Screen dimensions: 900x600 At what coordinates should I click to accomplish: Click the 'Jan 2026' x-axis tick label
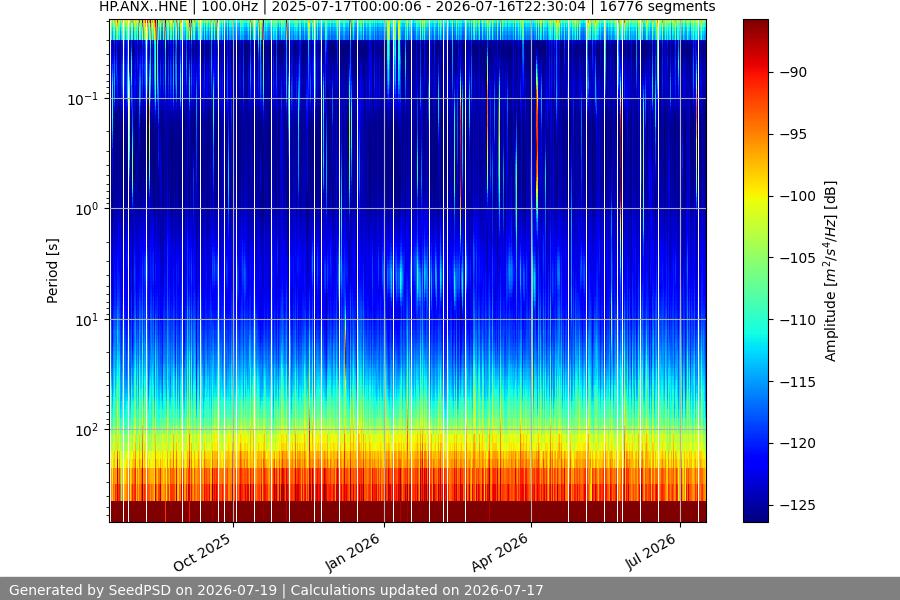(352, 552)
